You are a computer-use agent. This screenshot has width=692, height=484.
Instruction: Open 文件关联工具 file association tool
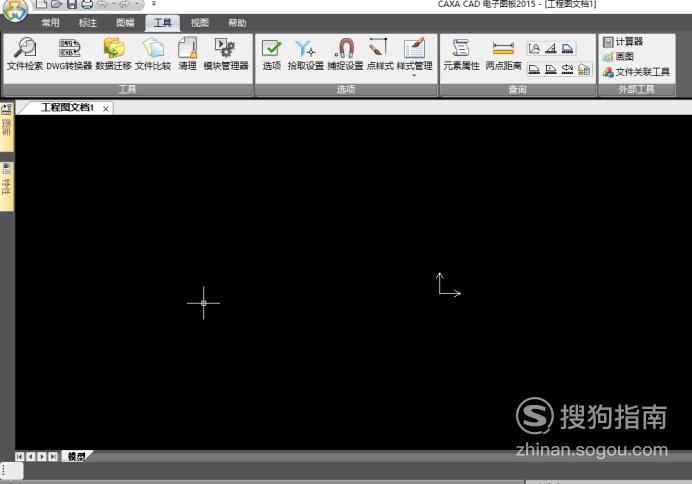[636, 71]
